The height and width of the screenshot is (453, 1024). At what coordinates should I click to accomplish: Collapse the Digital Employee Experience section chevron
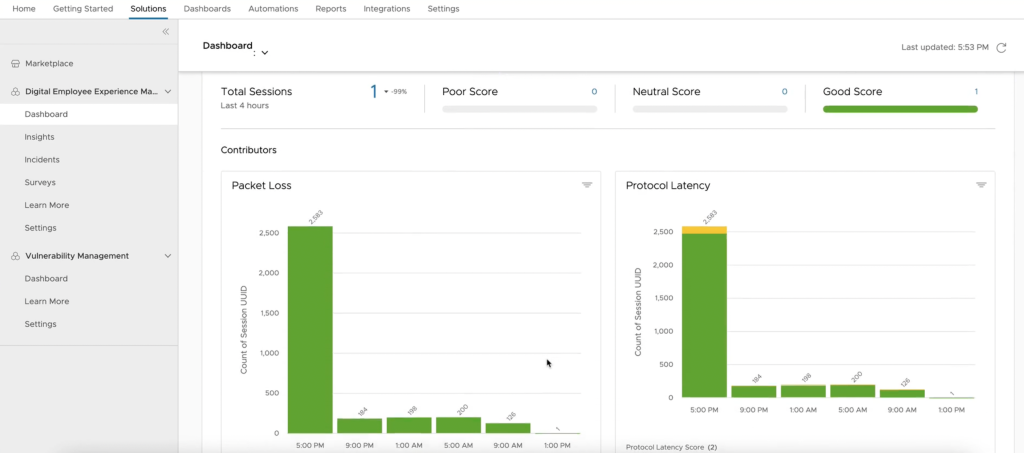(167, 91)
